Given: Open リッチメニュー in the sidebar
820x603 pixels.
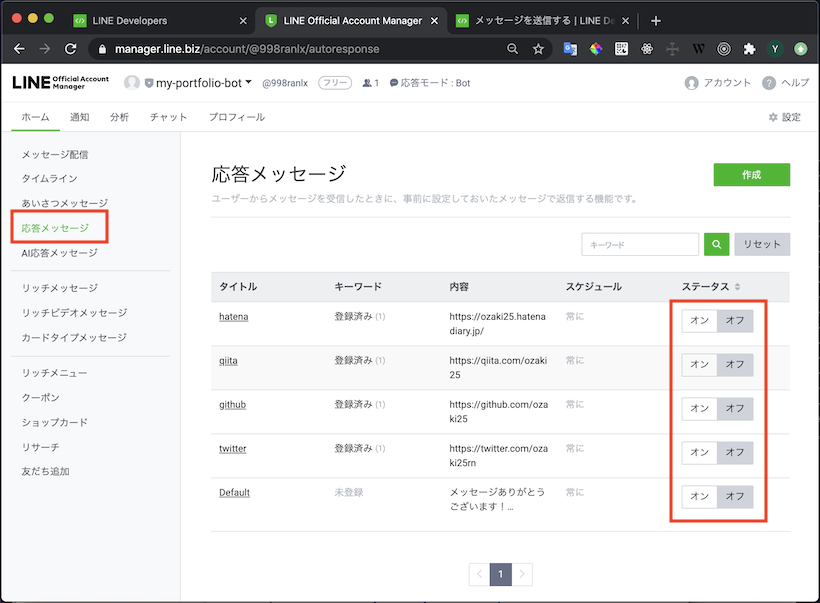Looking at the screenshot, I should click(x=54, y=373).
